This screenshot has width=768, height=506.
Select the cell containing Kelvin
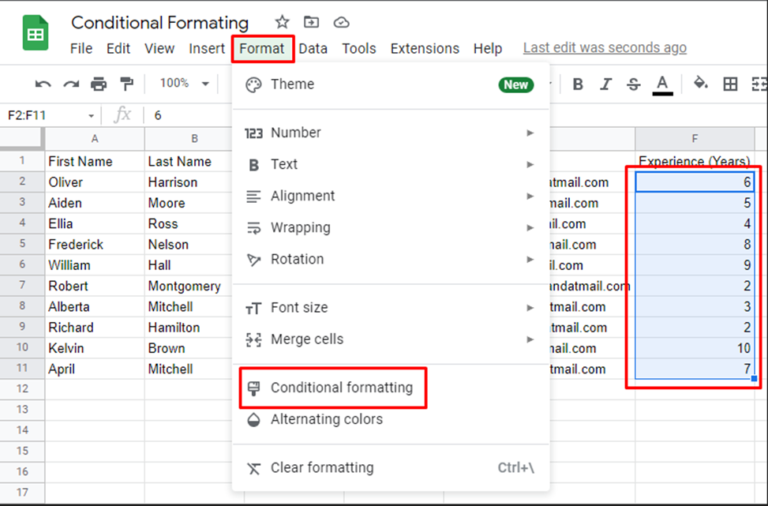pos(95,348)
